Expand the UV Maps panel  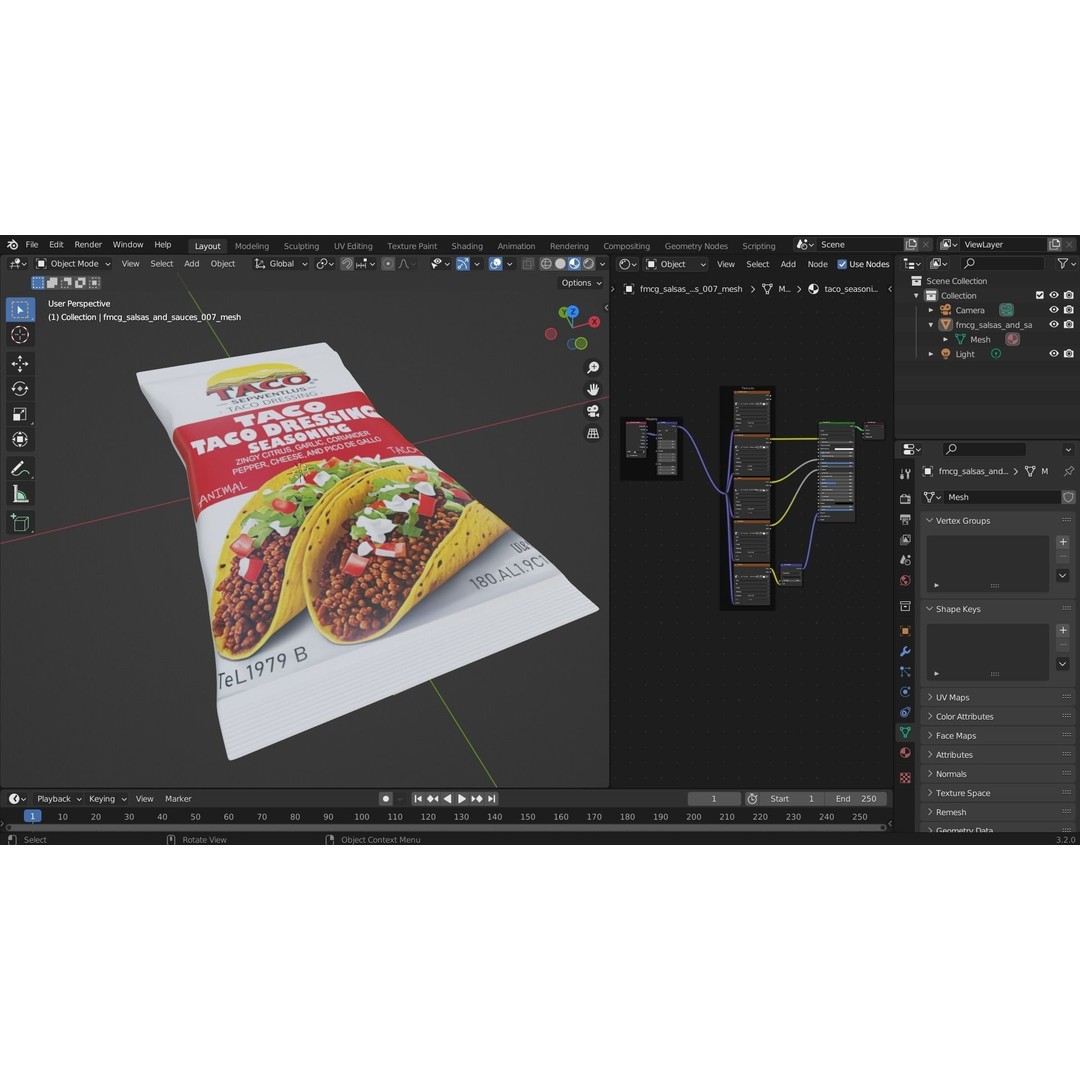(997, 698)
